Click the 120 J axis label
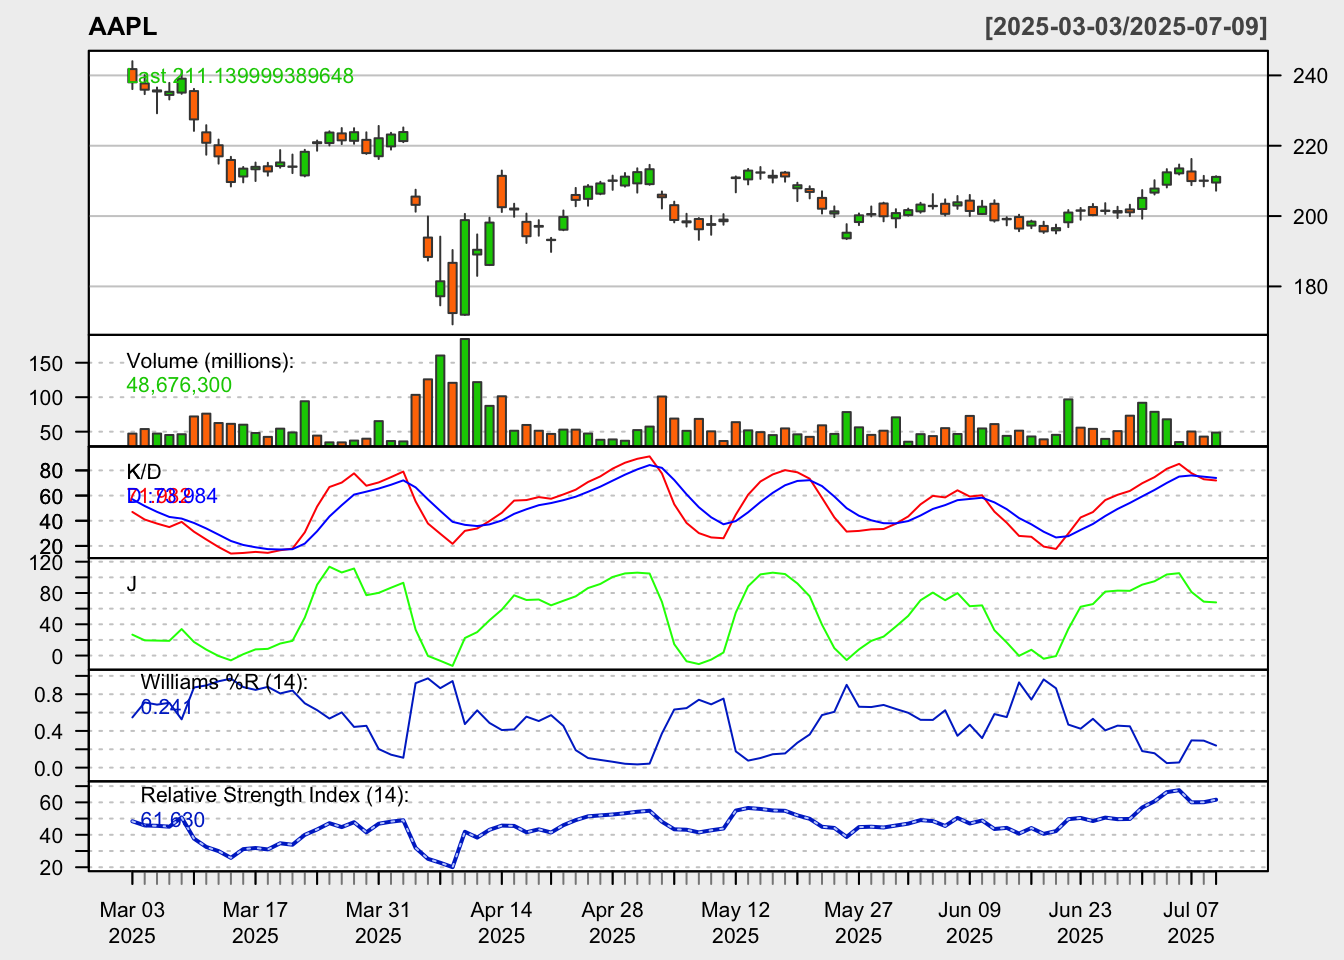This screenshot has width=1344, height=960. pos(46,563)
